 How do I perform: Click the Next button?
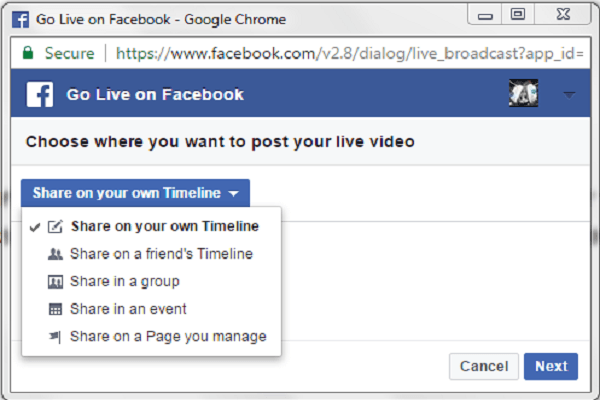(x=551, y=366)
